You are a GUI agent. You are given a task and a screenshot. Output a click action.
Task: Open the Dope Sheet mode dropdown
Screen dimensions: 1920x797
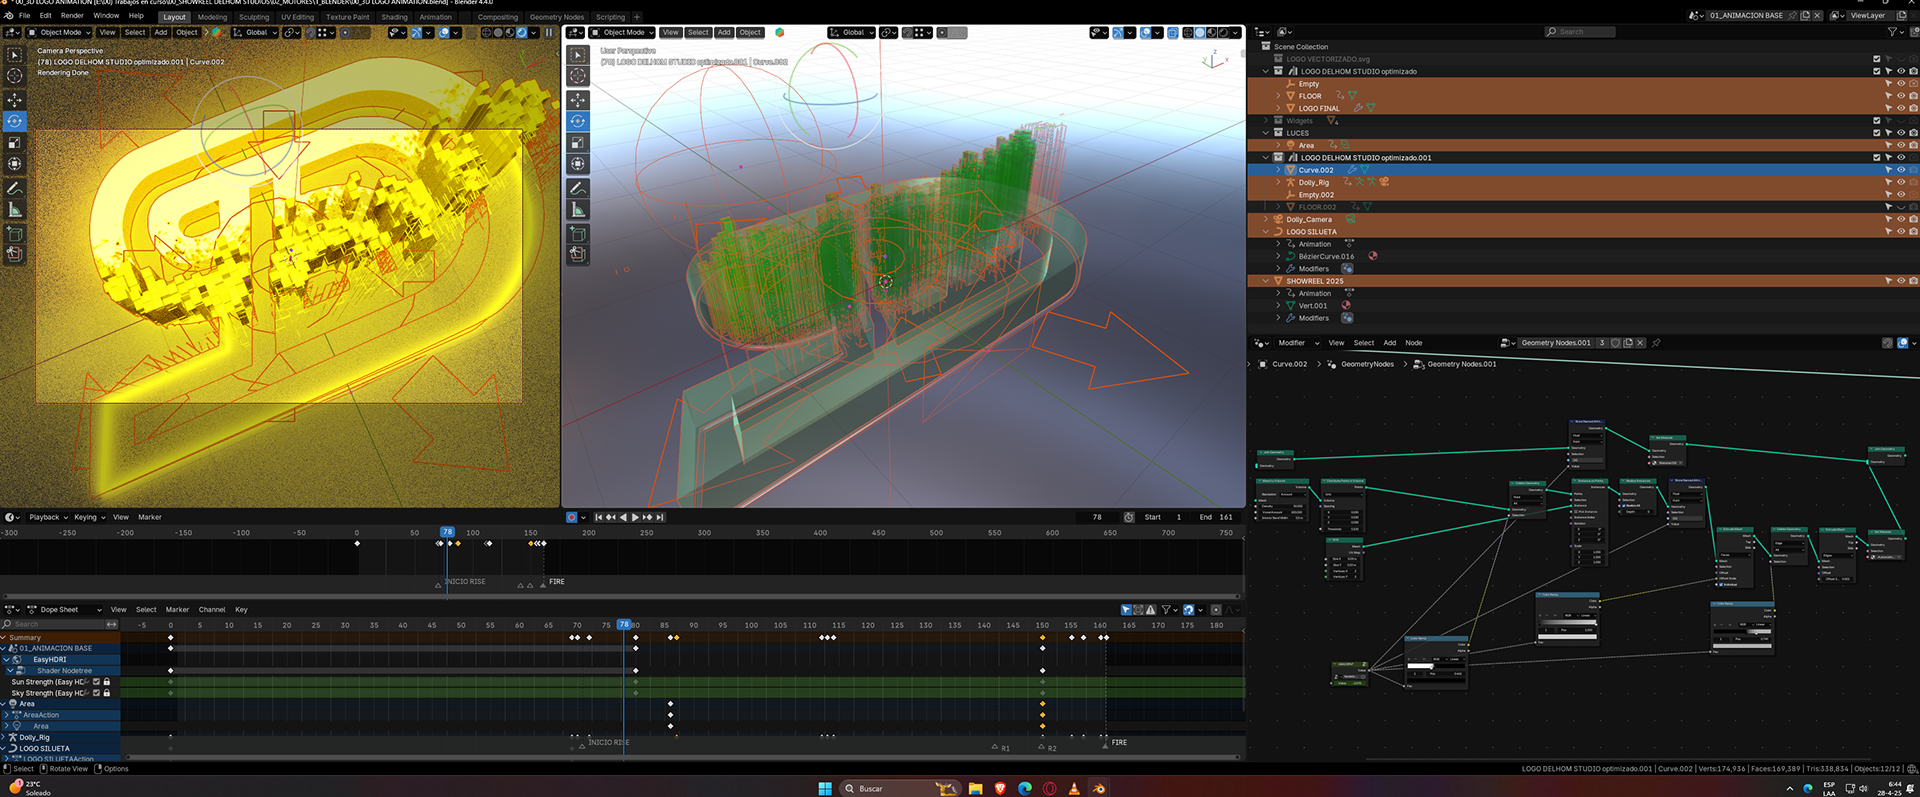(65, 609)
